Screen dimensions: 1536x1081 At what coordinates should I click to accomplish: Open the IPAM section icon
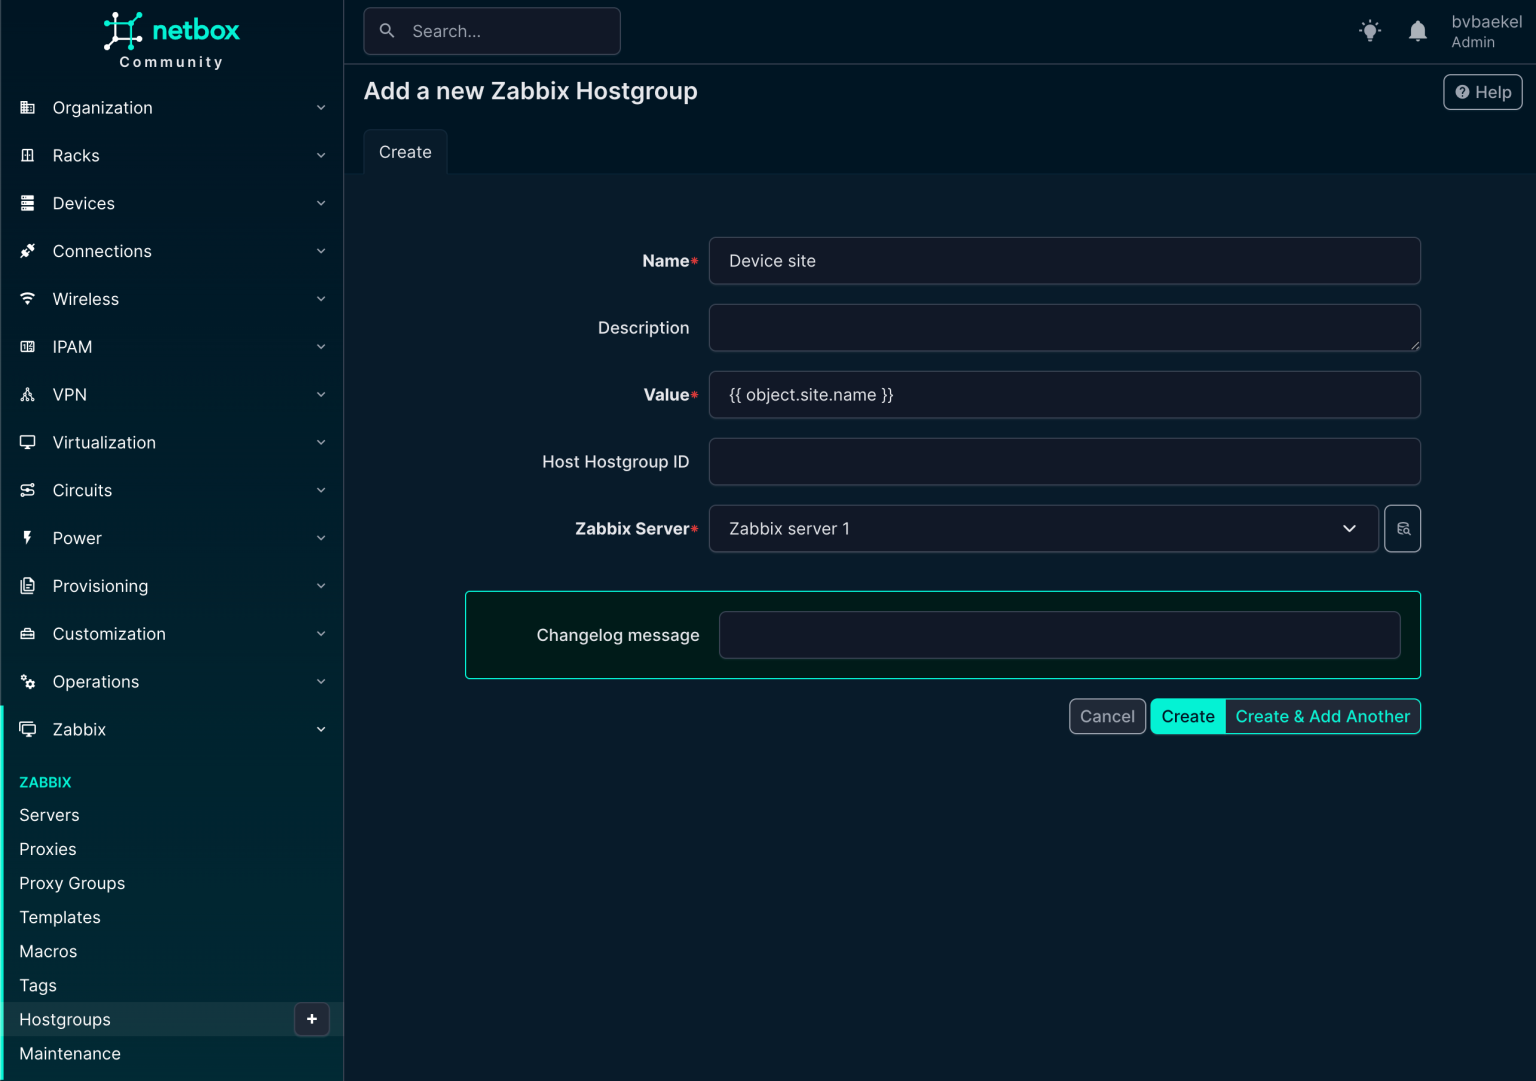point(27,346)
